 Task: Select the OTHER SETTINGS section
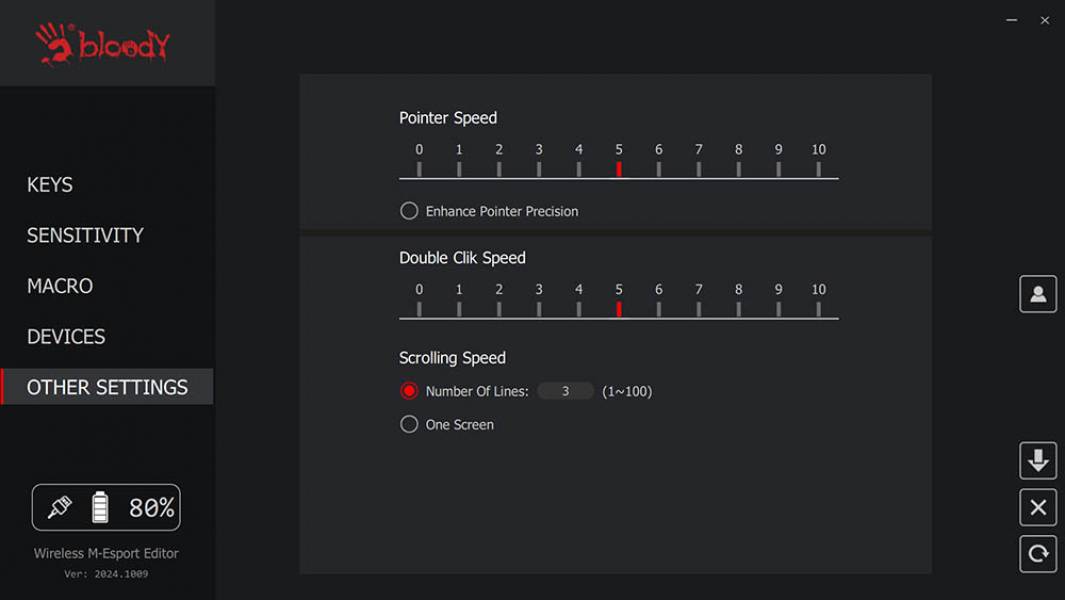[x=107, y=387]
